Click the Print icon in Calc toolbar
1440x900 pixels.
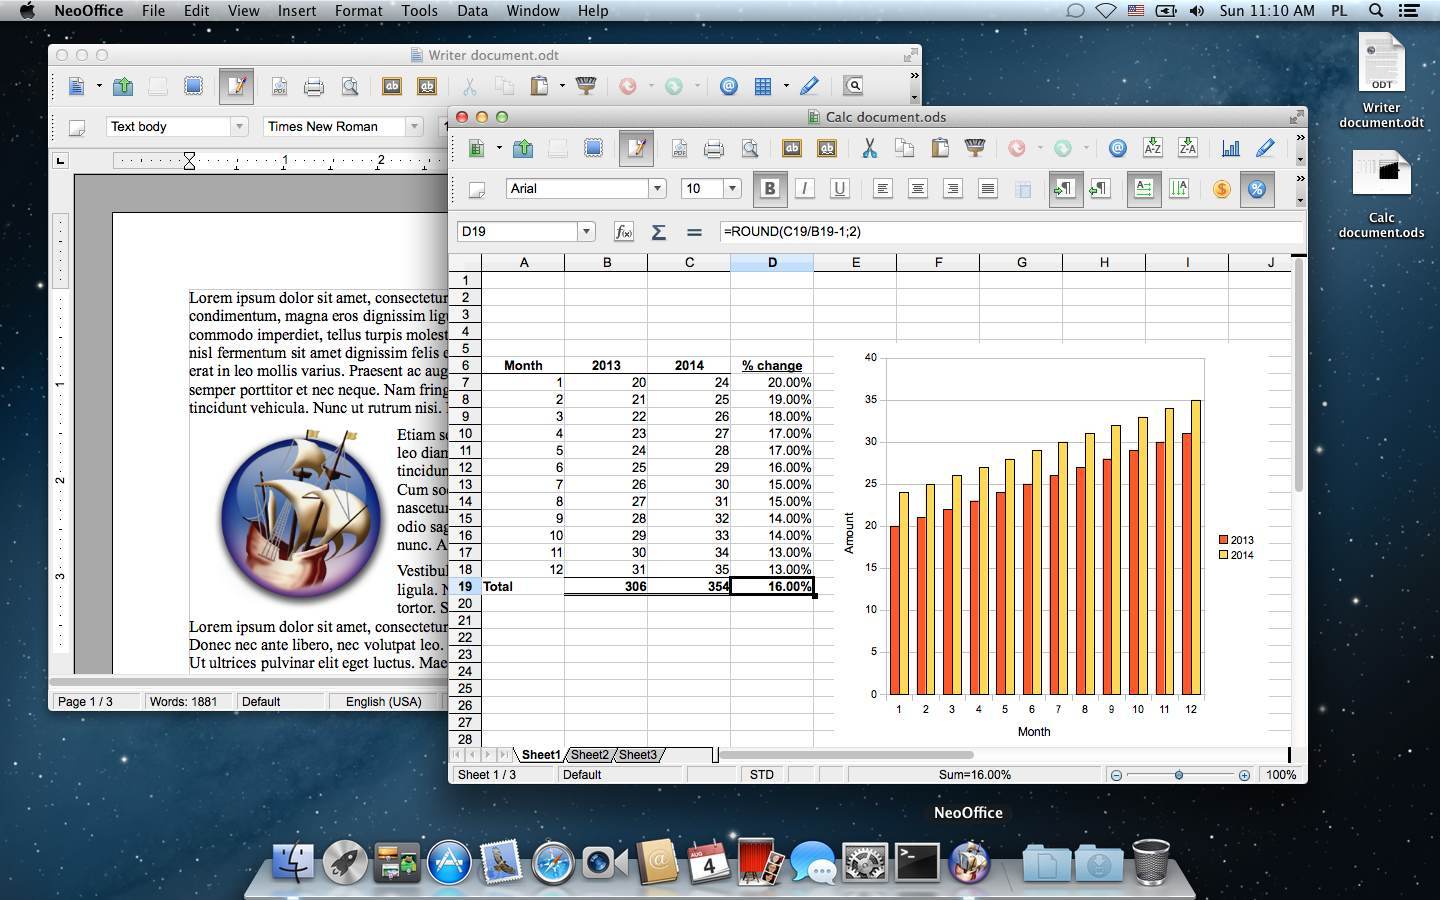tap(714, 149)
